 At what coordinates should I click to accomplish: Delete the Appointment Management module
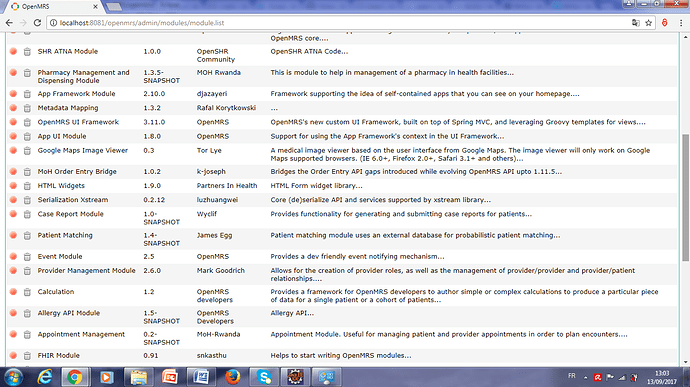(27, 335)
